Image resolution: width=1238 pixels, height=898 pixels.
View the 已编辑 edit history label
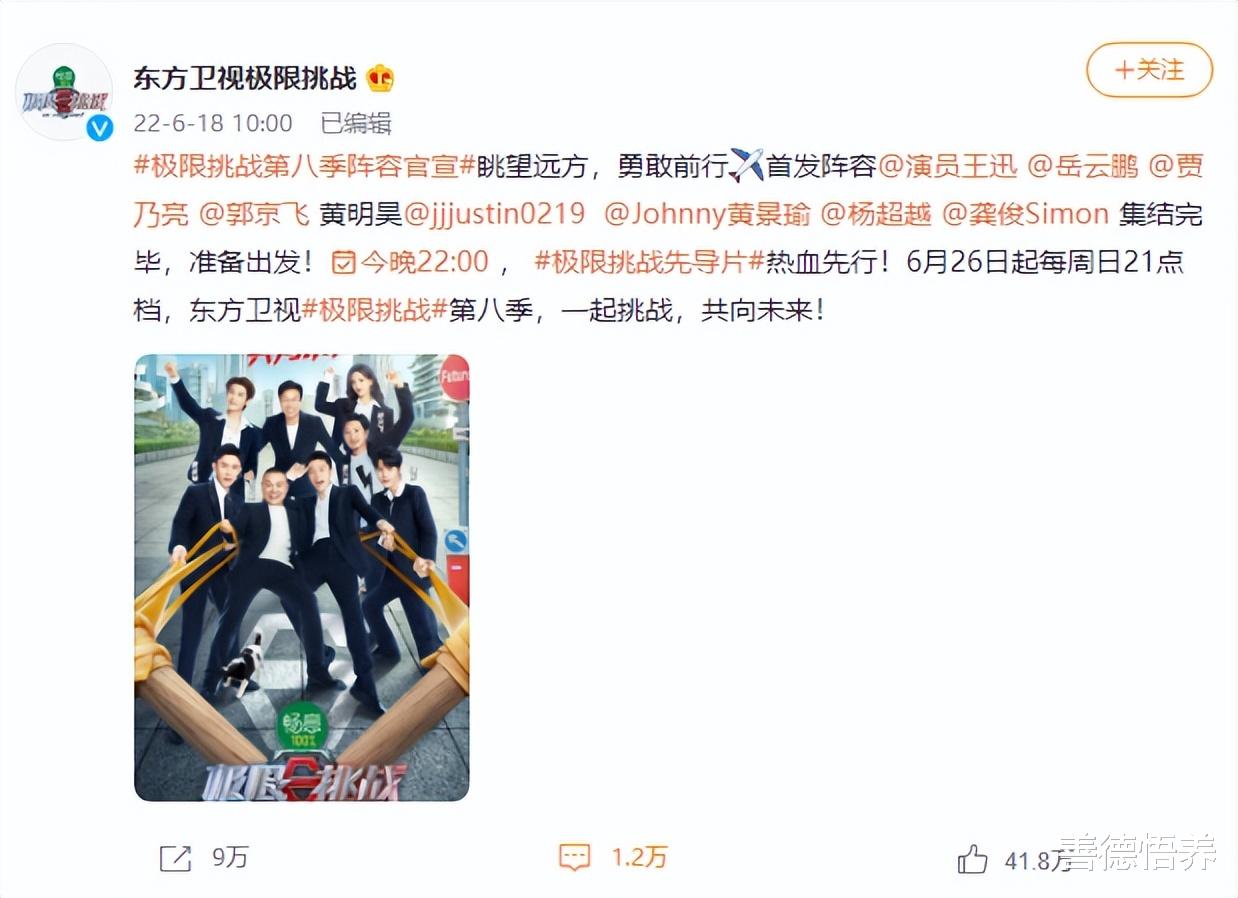(356, 123)
